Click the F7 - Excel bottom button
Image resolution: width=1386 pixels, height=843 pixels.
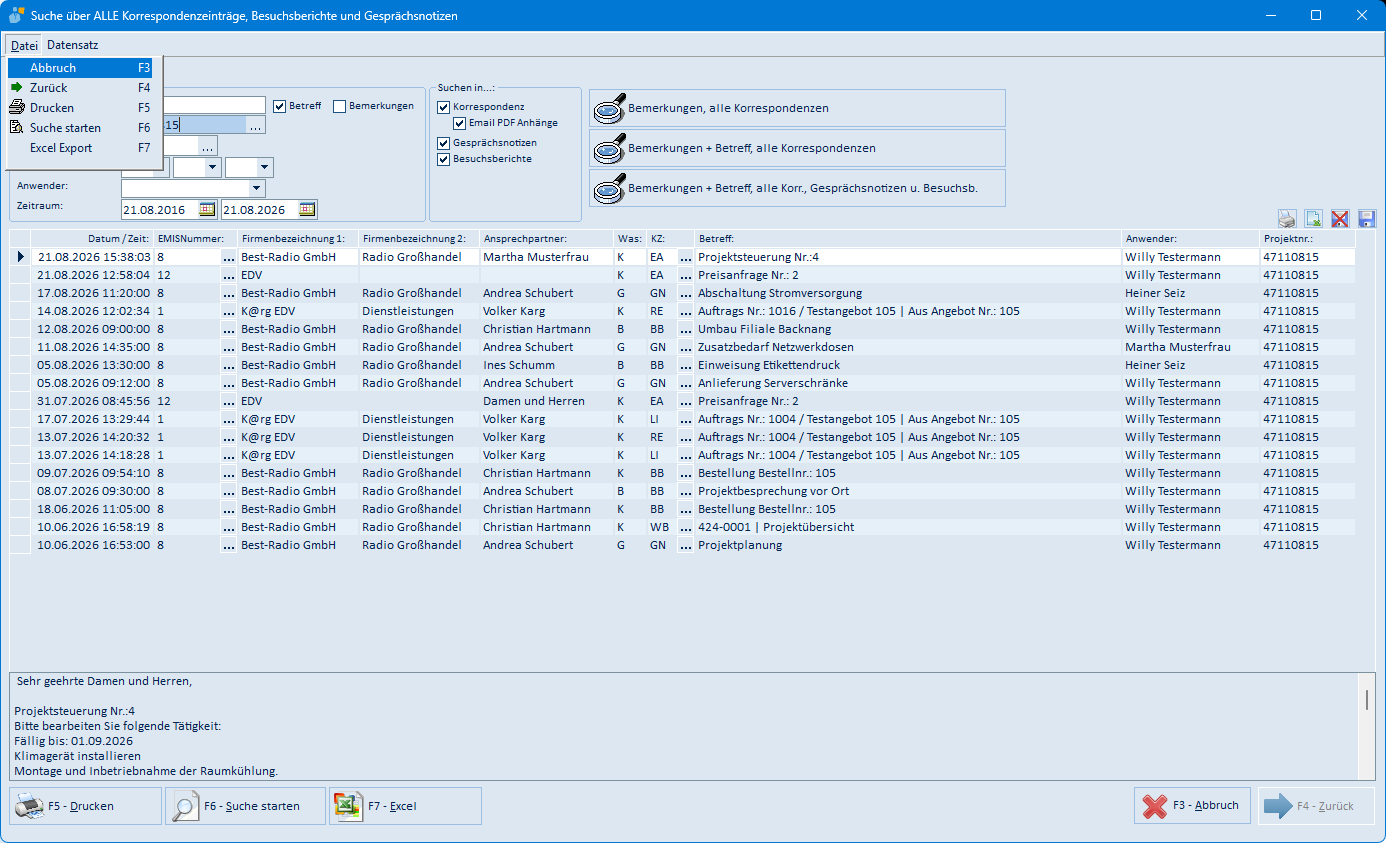pos(405,806)
